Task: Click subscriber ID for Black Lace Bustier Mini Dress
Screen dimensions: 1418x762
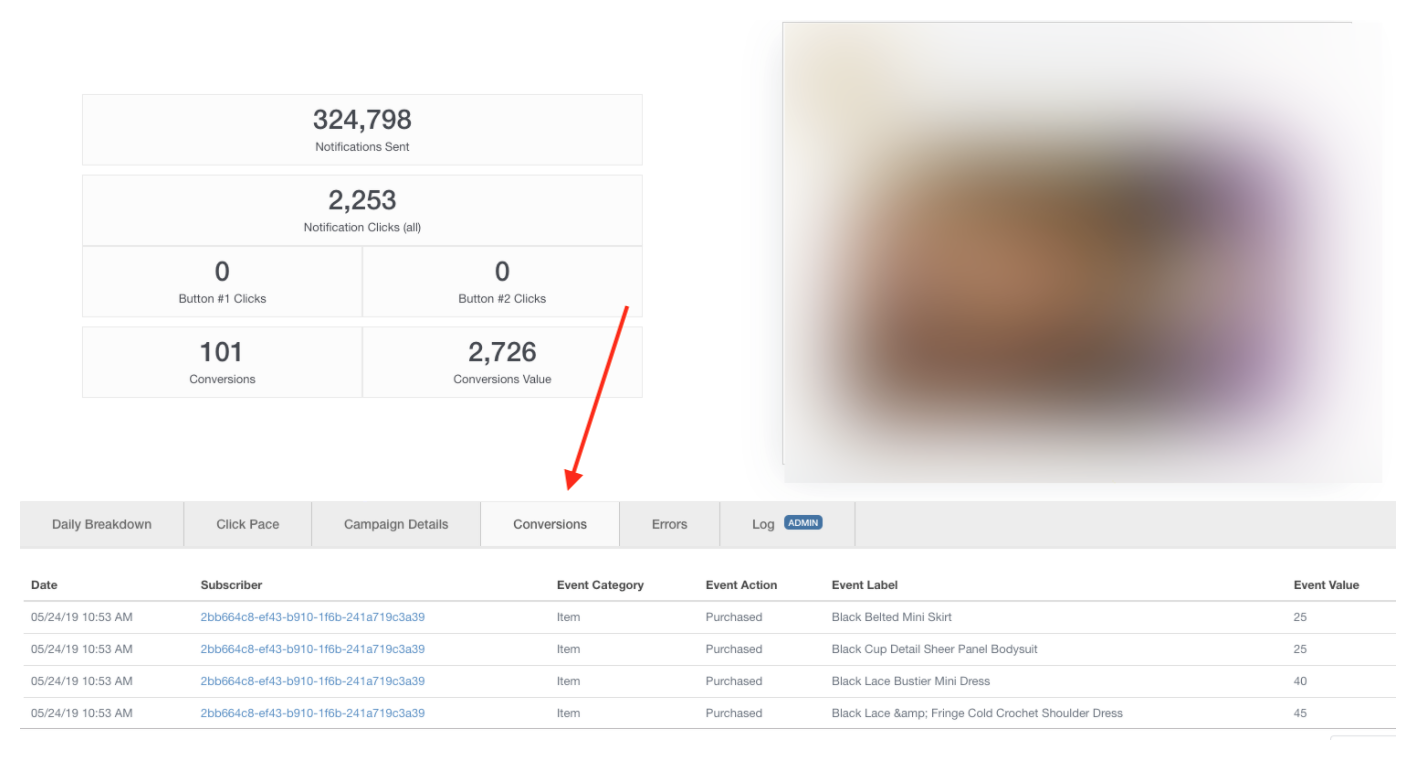Action: (312, 681)
